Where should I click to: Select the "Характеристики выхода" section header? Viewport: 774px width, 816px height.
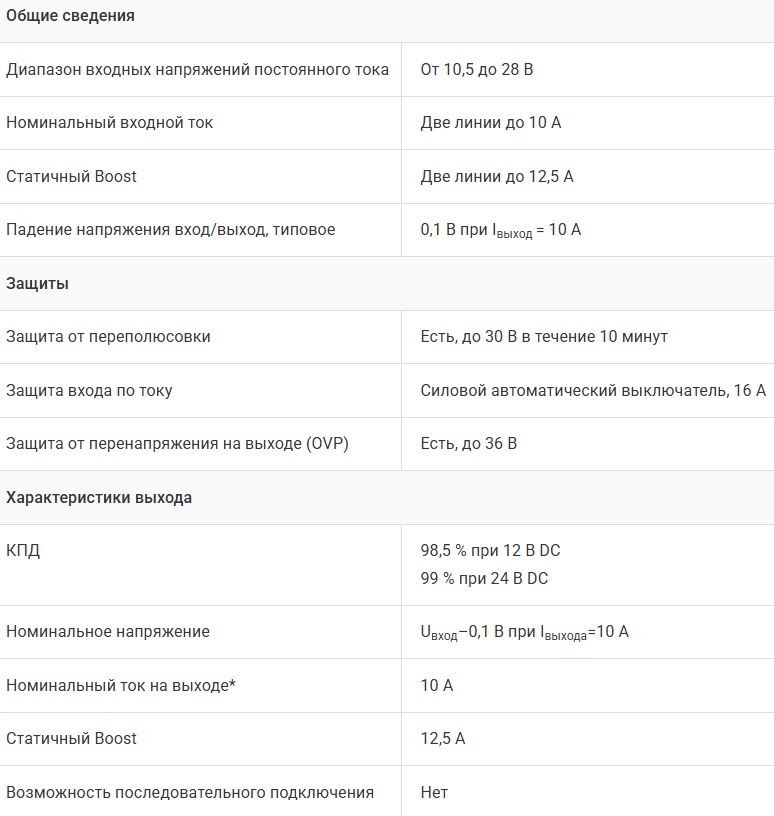pyautogui.click(x=99, y=497)
